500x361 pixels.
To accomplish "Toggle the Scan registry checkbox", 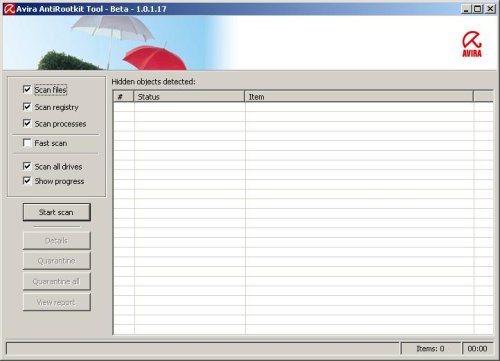I will 27,107.
